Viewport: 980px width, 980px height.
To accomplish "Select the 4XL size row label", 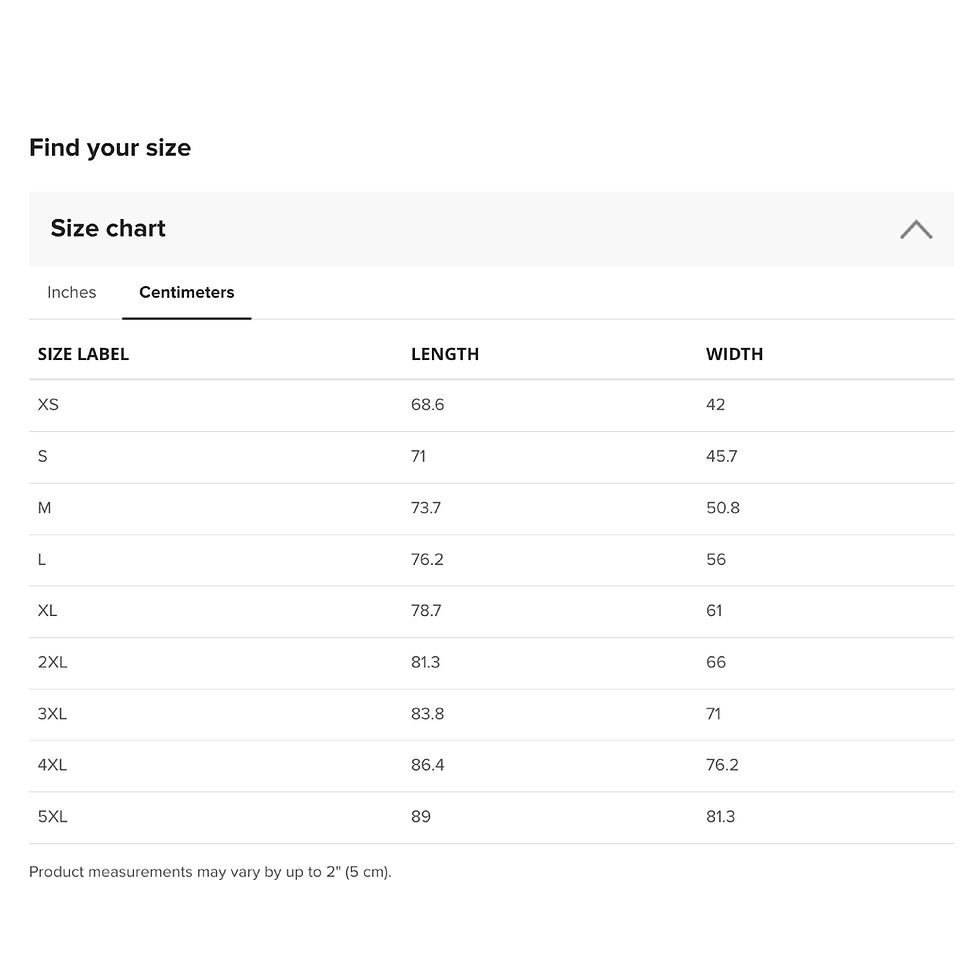I will click(x=52, y=765).
